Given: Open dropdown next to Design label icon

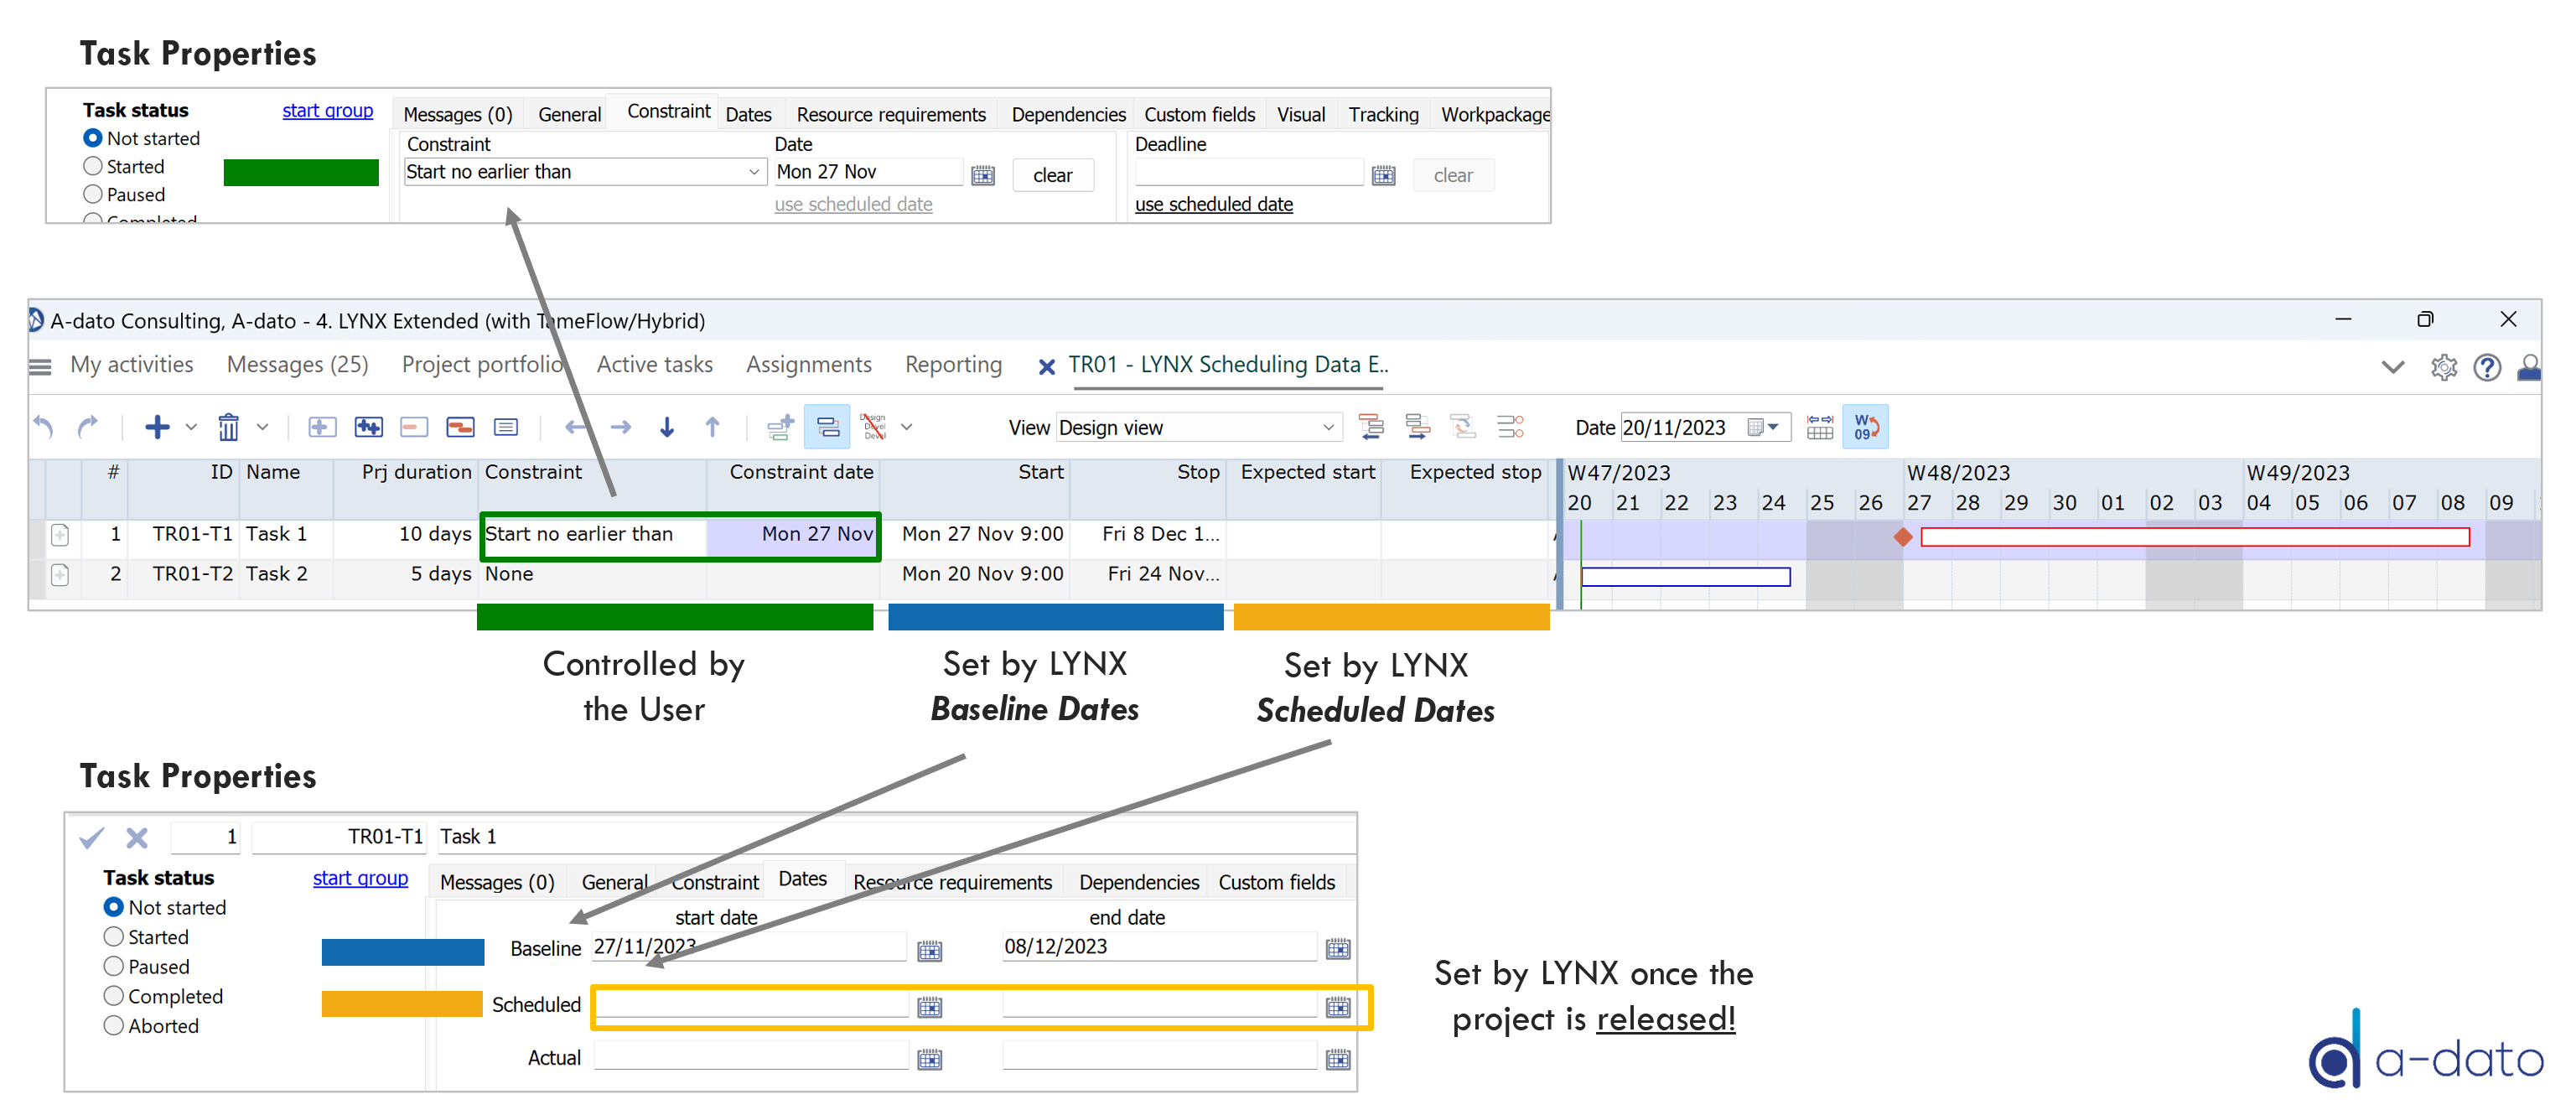Looking at the screenshot, I should (x=907, y=428).
